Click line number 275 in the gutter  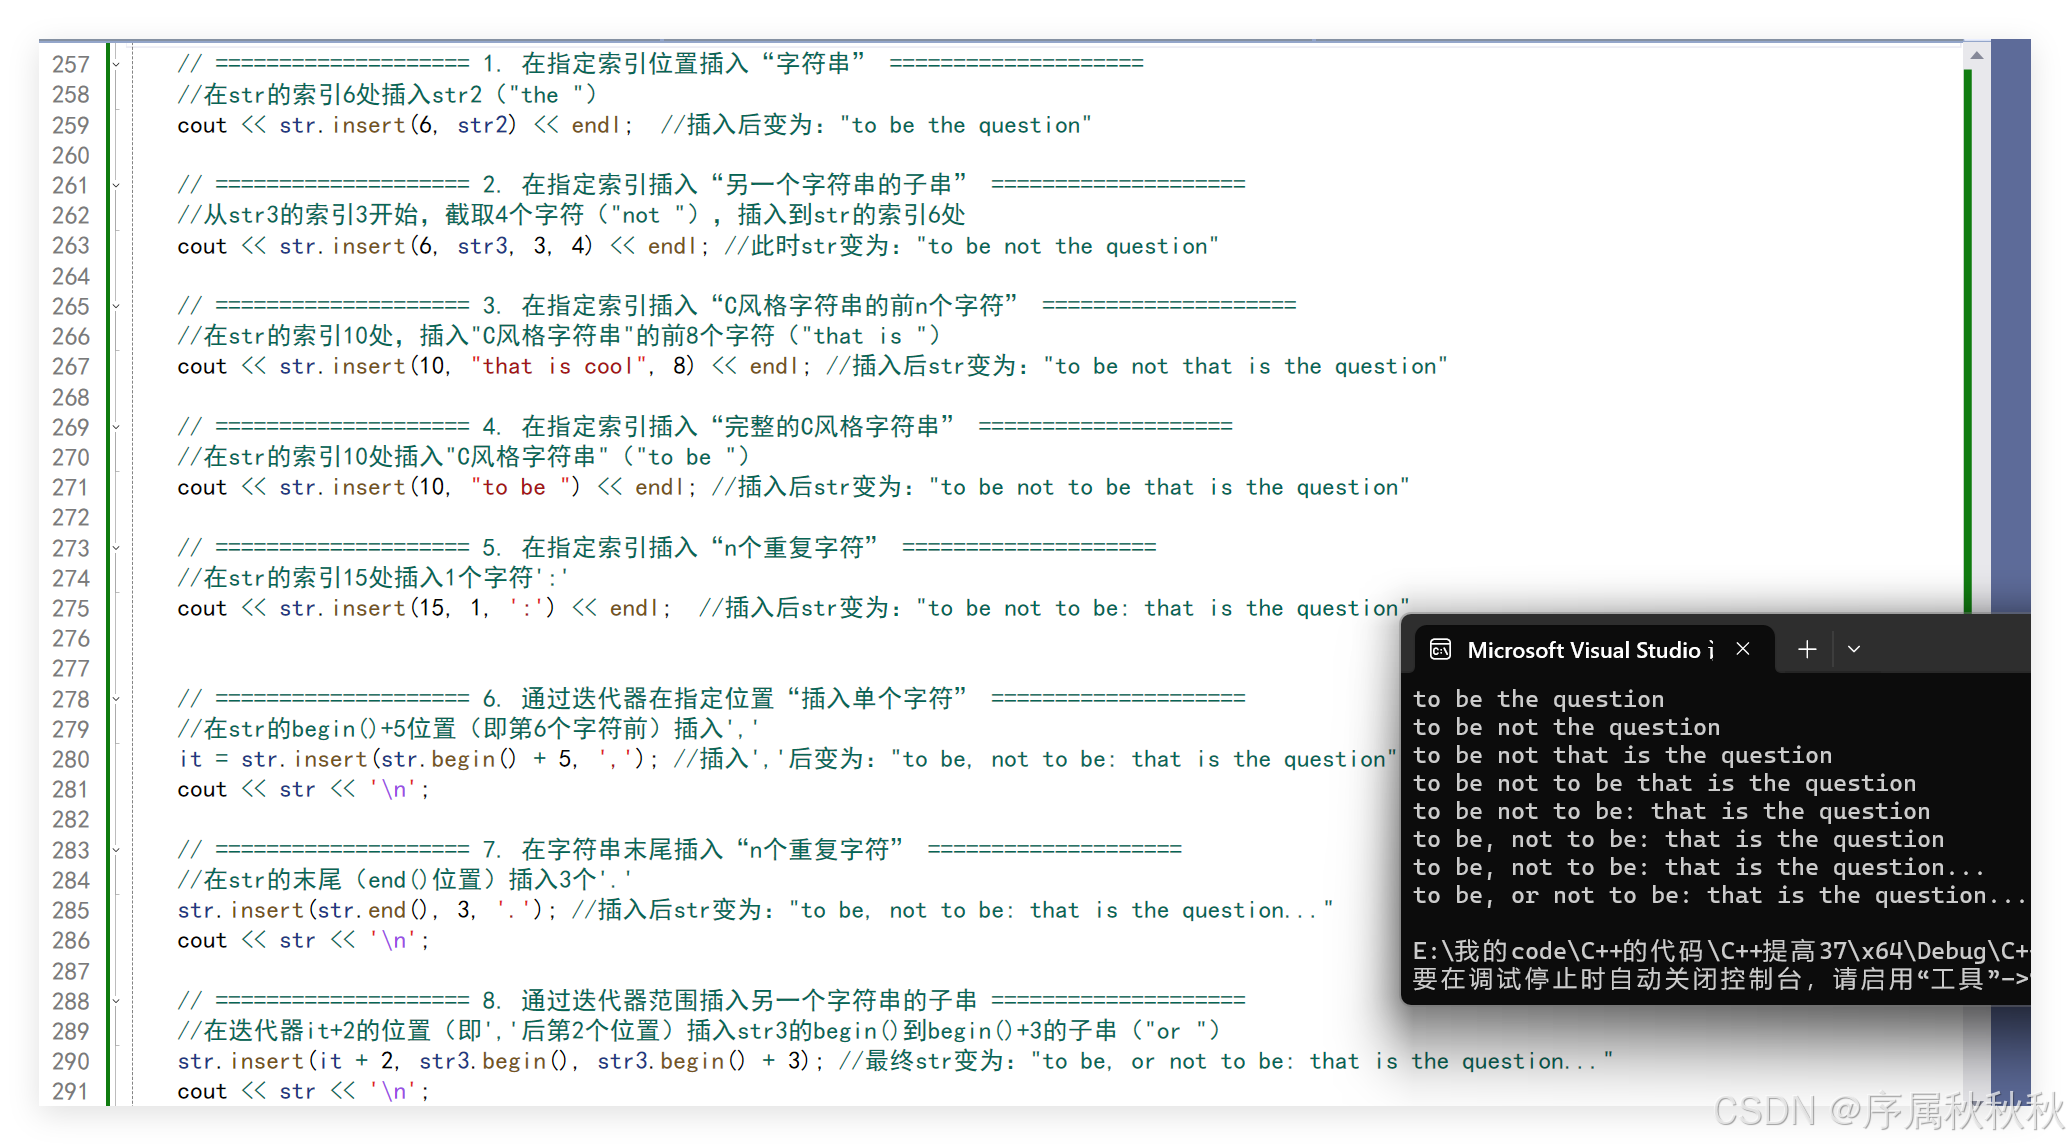click(x=71, y=609)
